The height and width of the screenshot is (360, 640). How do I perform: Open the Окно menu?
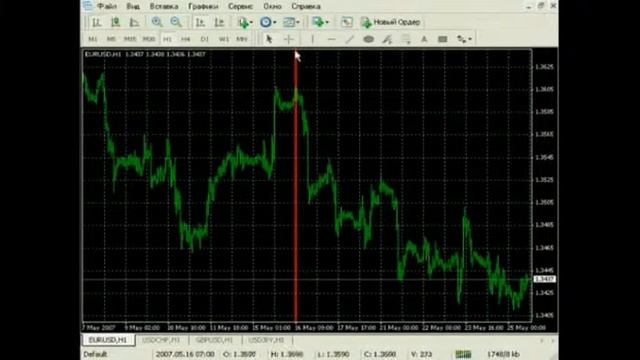[272, 7]
